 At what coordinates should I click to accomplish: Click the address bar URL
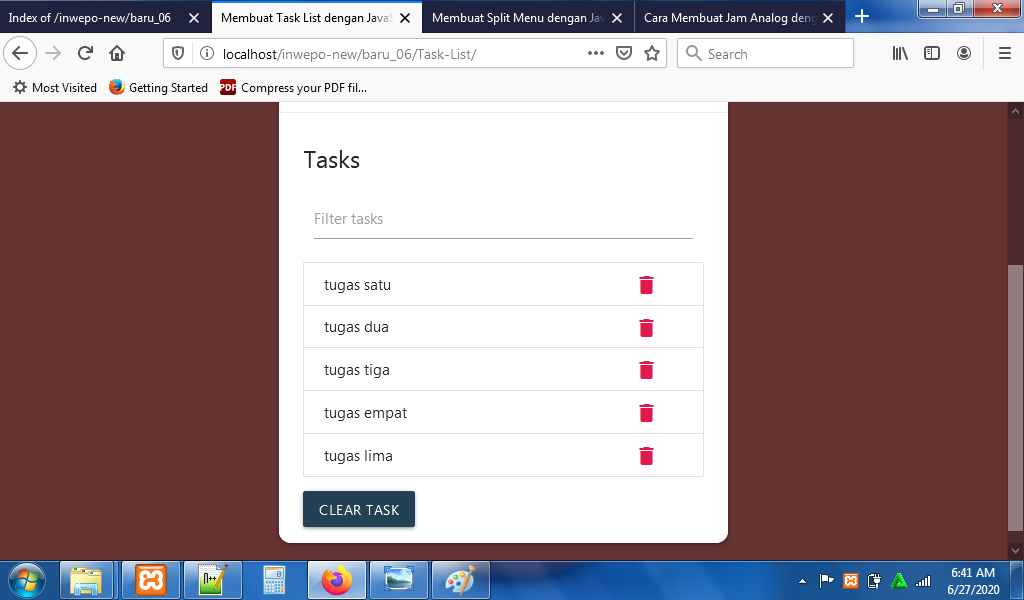pos(349,54)
